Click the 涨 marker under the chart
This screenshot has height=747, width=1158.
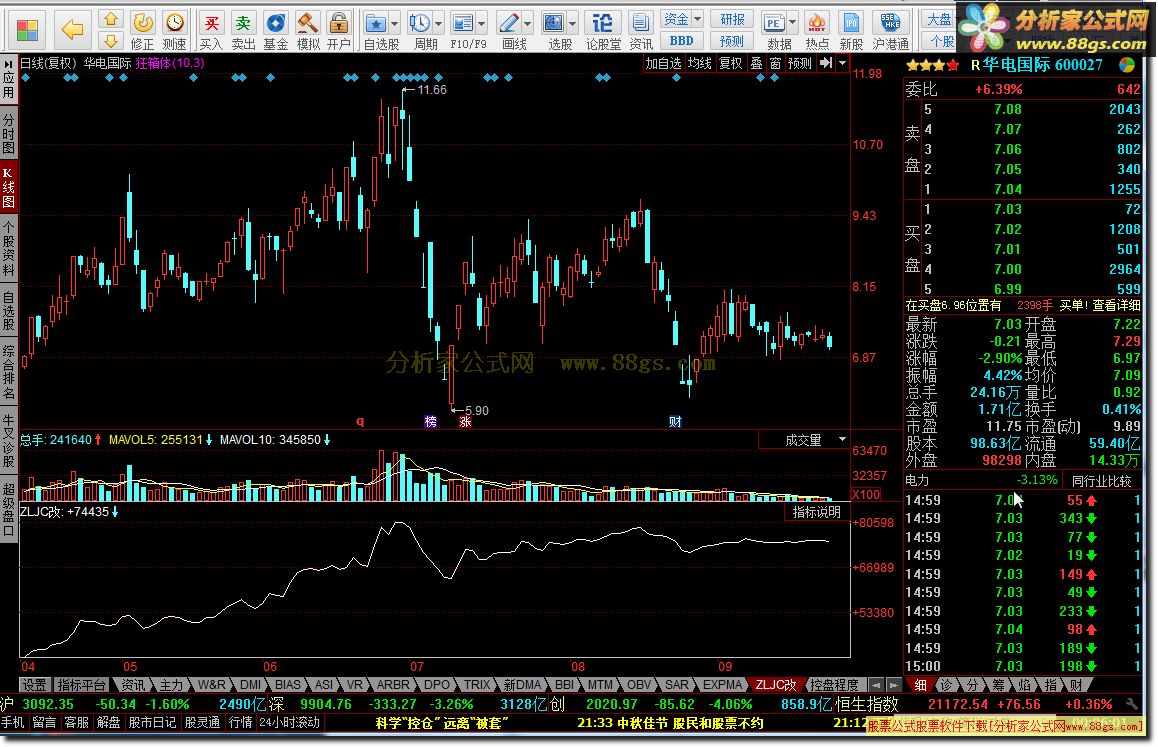pos(465,421)
